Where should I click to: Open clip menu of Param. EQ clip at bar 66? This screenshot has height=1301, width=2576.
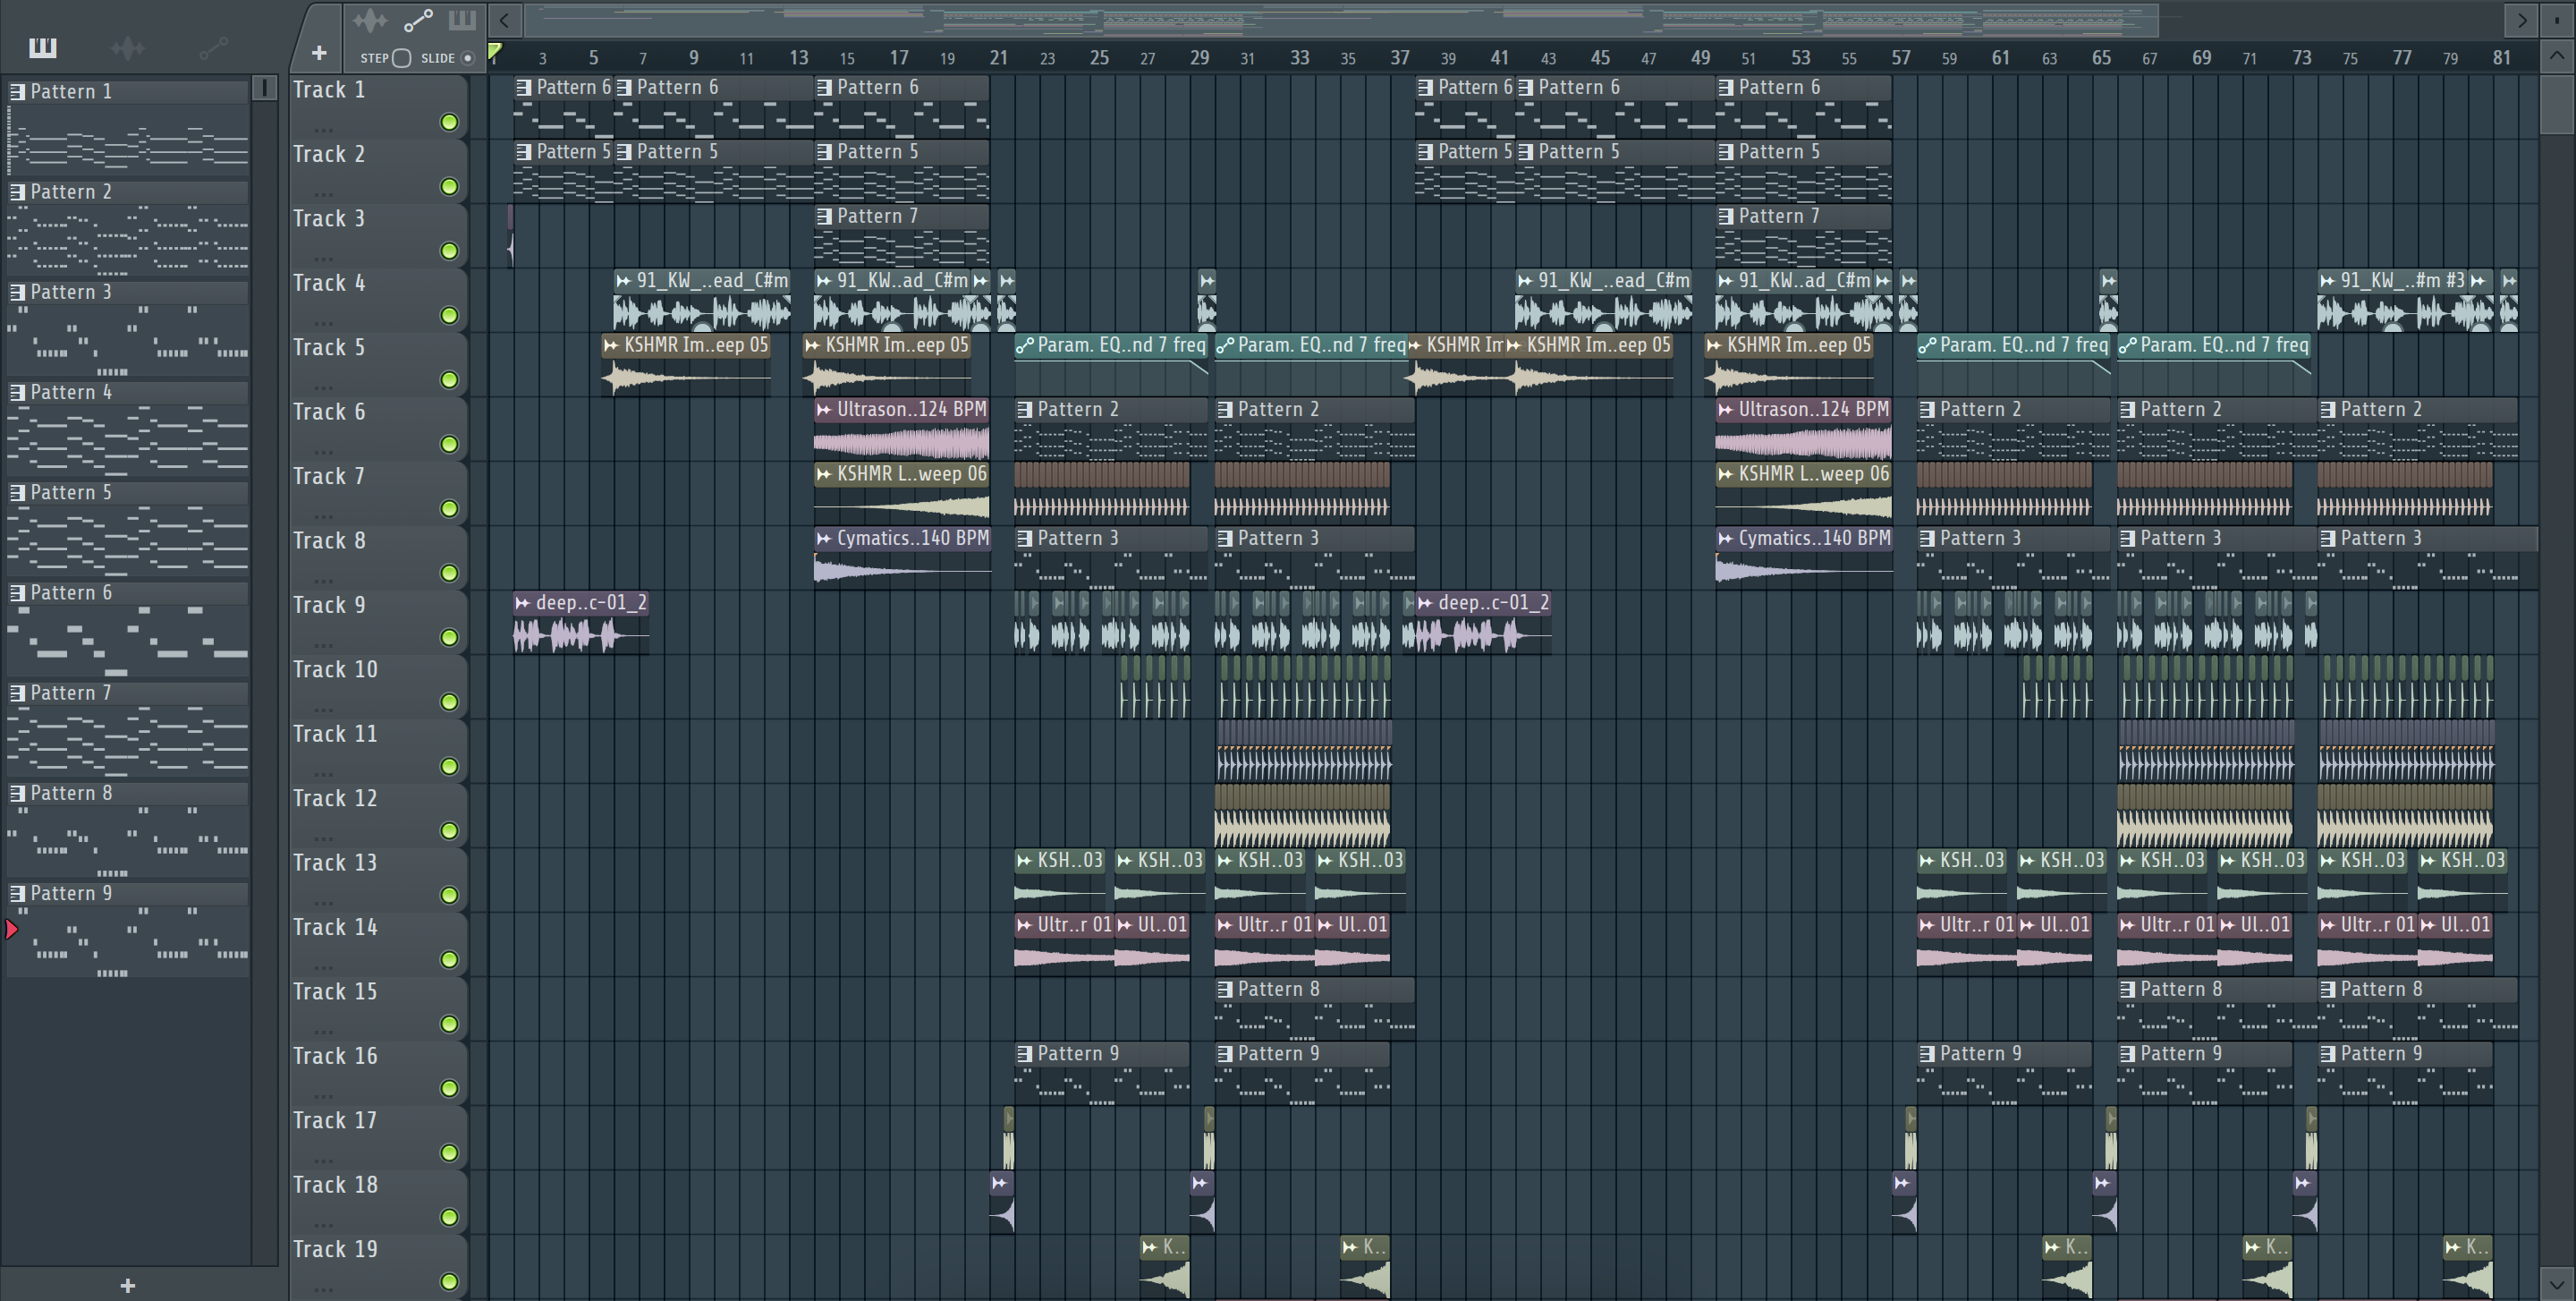[2127, 345]
